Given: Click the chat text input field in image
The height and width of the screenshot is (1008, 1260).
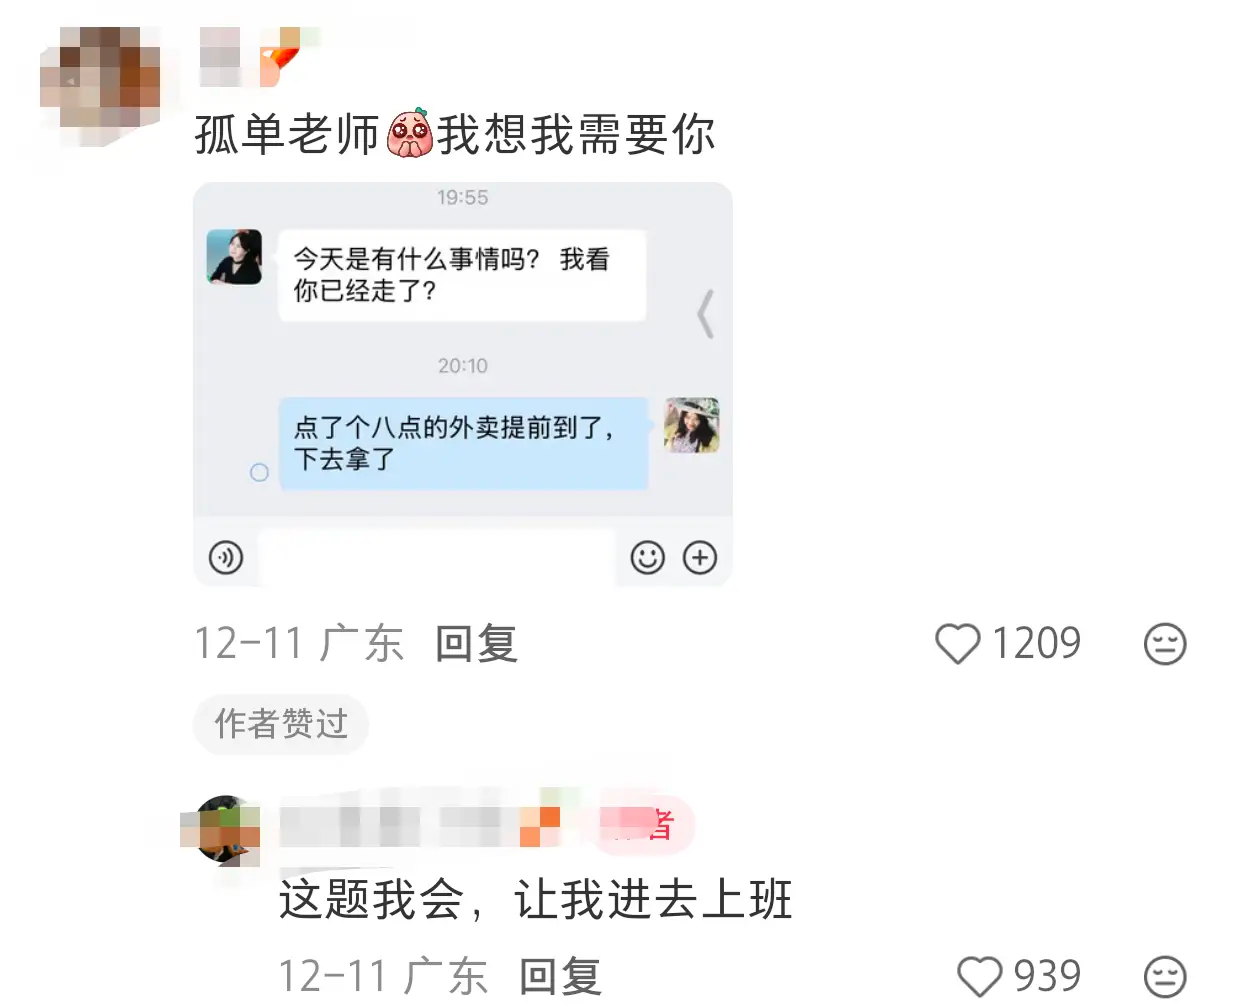Looking at the screenshot, I should [438, 557].
